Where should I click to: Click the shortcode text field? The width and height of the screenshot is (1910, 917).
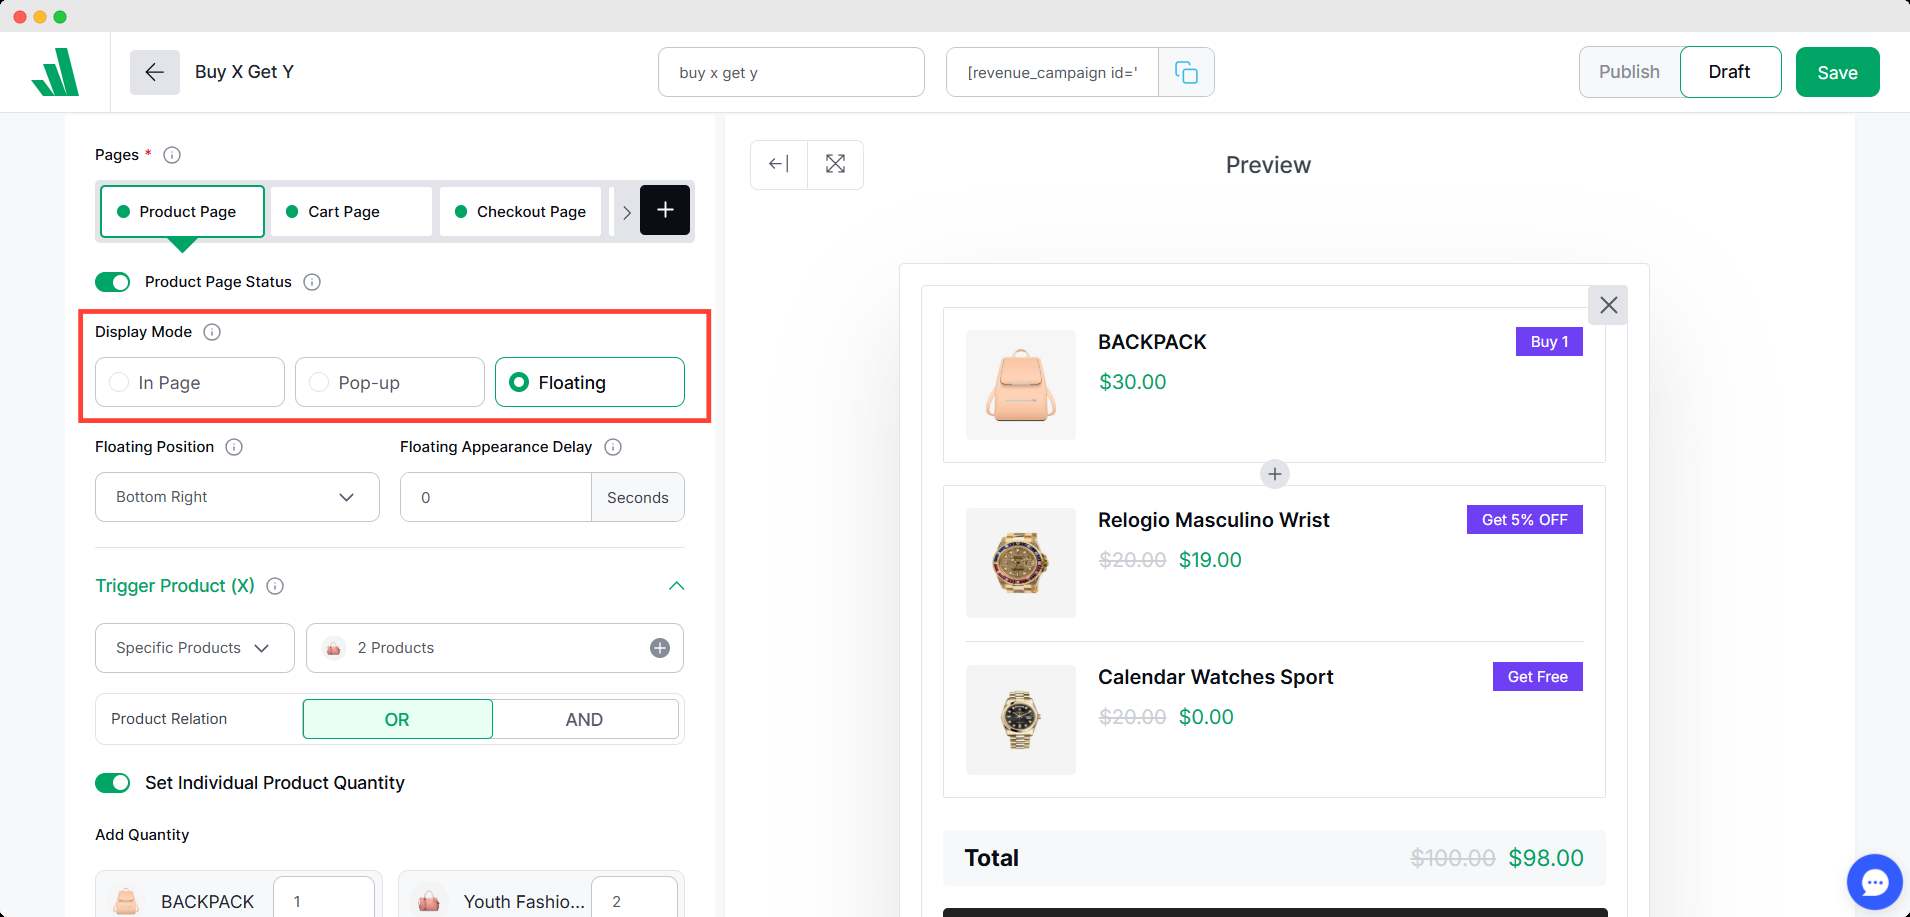1052,72
